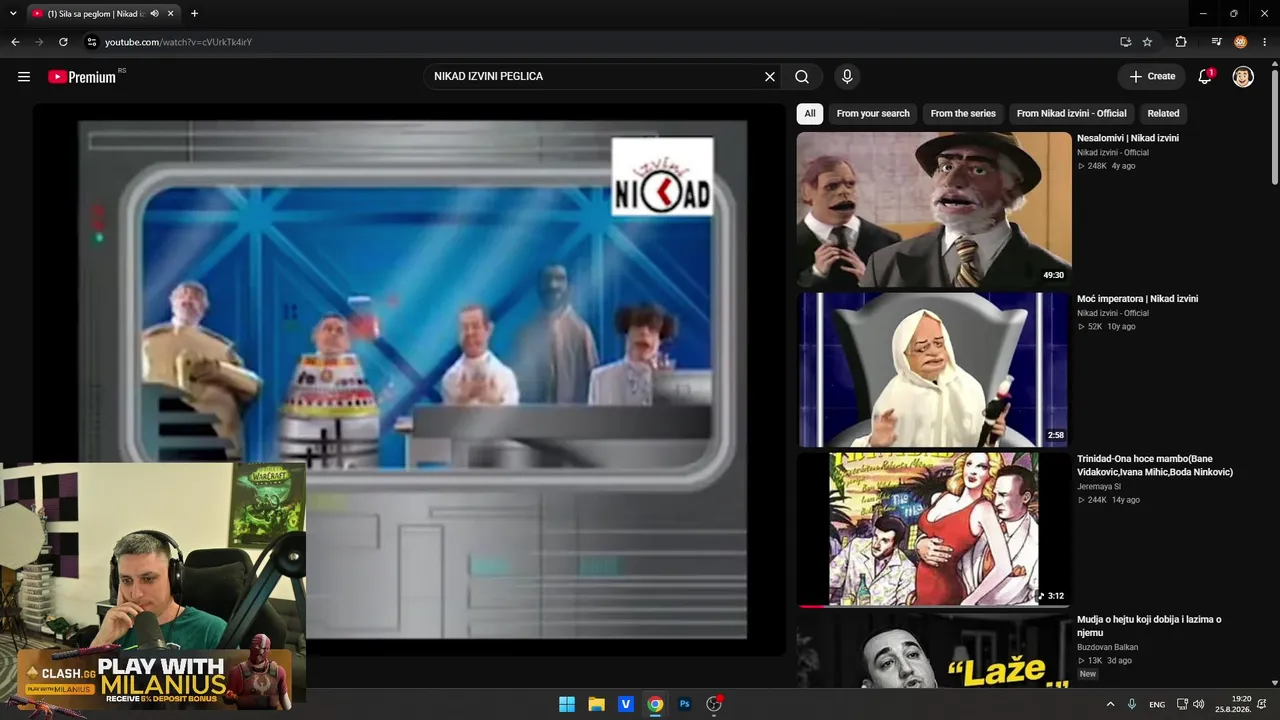The width and height of the screenshot is (1280, 720).
Task: Open Photoshop from the taskbar
Action: click(685, 704)
